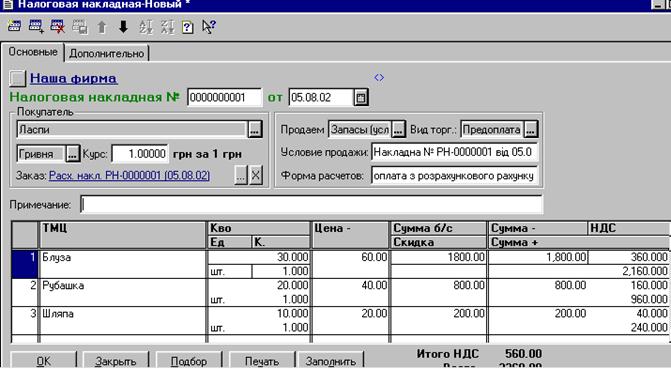Image resolution: width=671 pixels, height=369 pixels.
Task: Open the Гривня currency selection ellipsis
Action: [x=72, y=154]
